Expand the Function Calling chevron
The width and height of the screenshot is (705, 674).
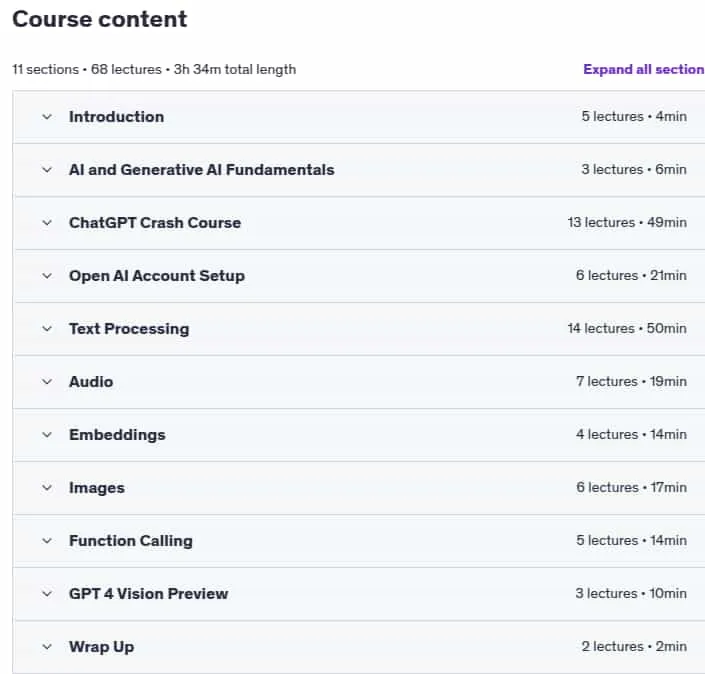click(x=47, y=541)
